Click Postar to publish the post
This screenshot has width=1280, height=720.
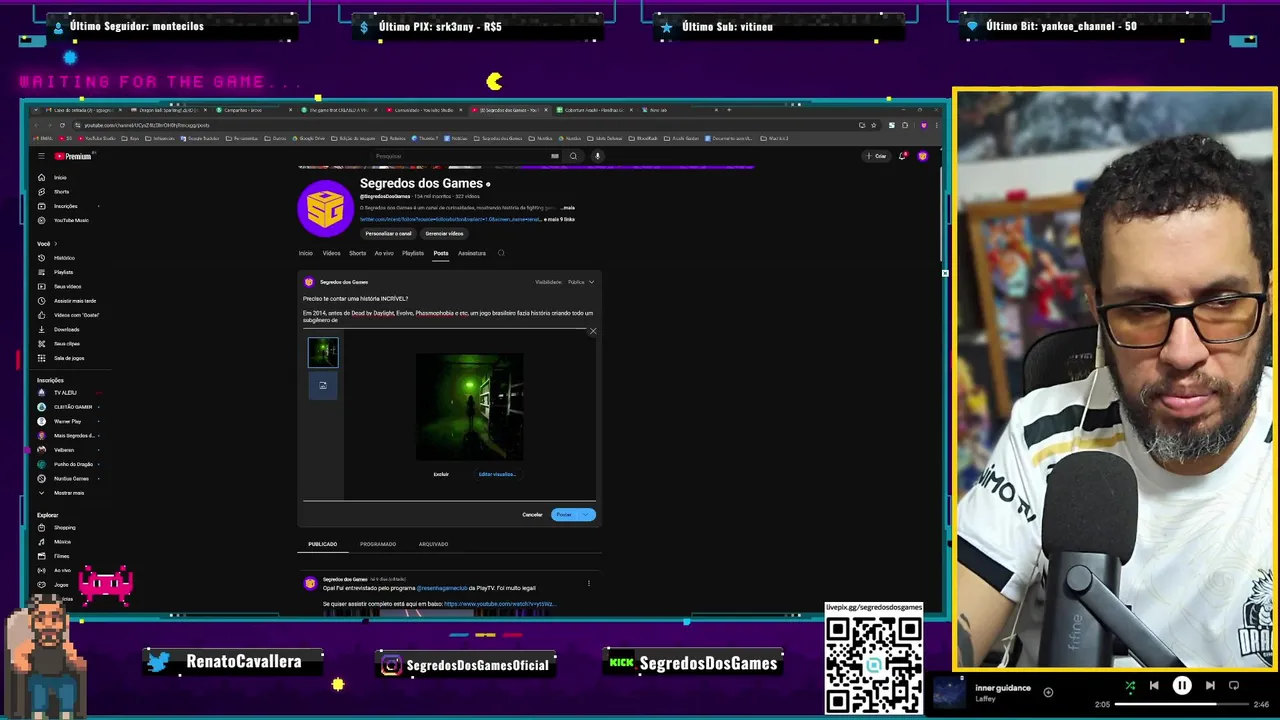click(x=565, y=515)
